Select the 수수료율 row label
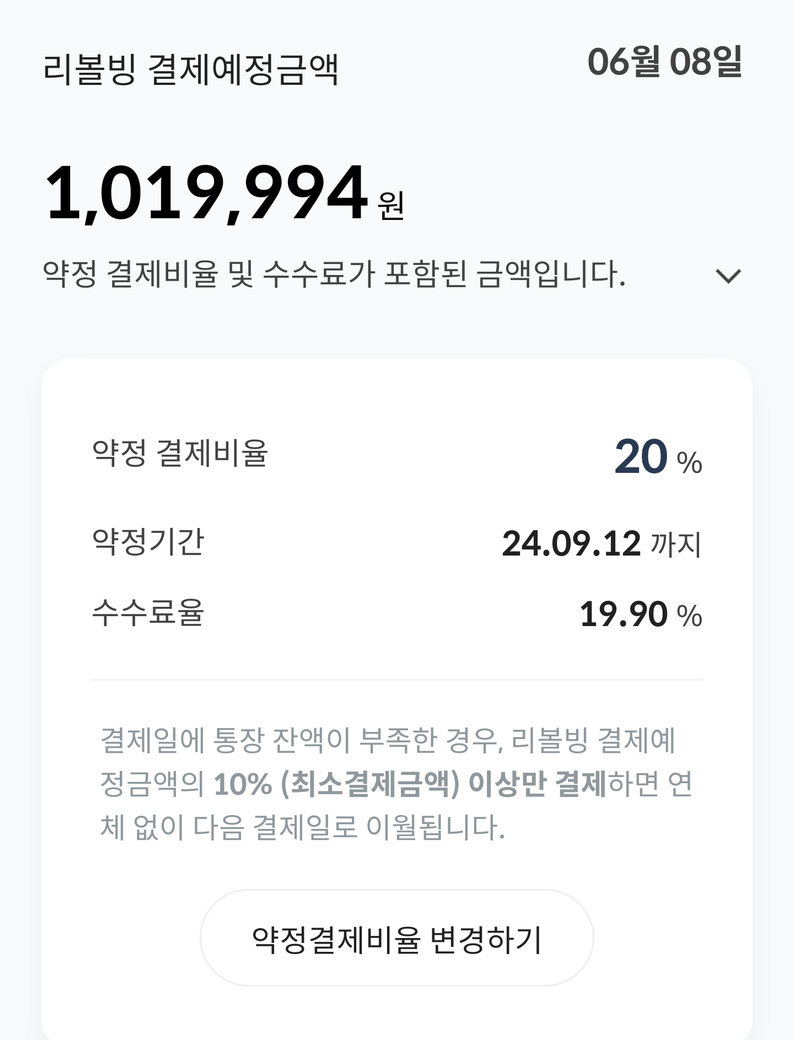The image size is (794, 1040). [x=148, y=612]
